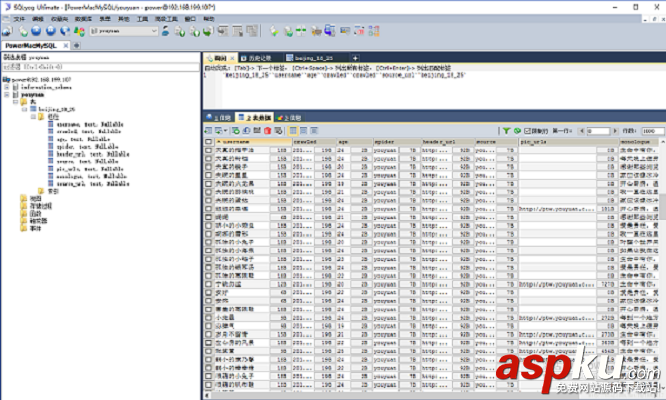Switch to the 1 信息 result tab

click(x=219, y=118)
